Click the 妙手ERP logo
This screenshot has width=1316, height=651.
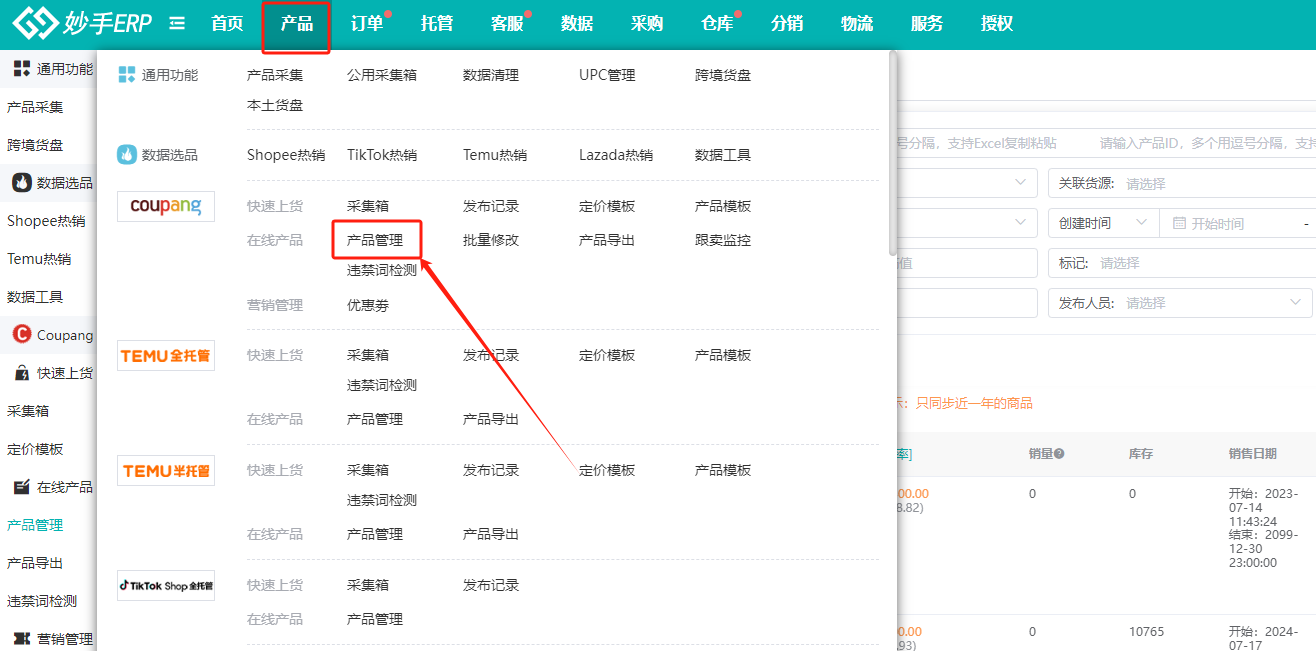(x=82, y=22)
